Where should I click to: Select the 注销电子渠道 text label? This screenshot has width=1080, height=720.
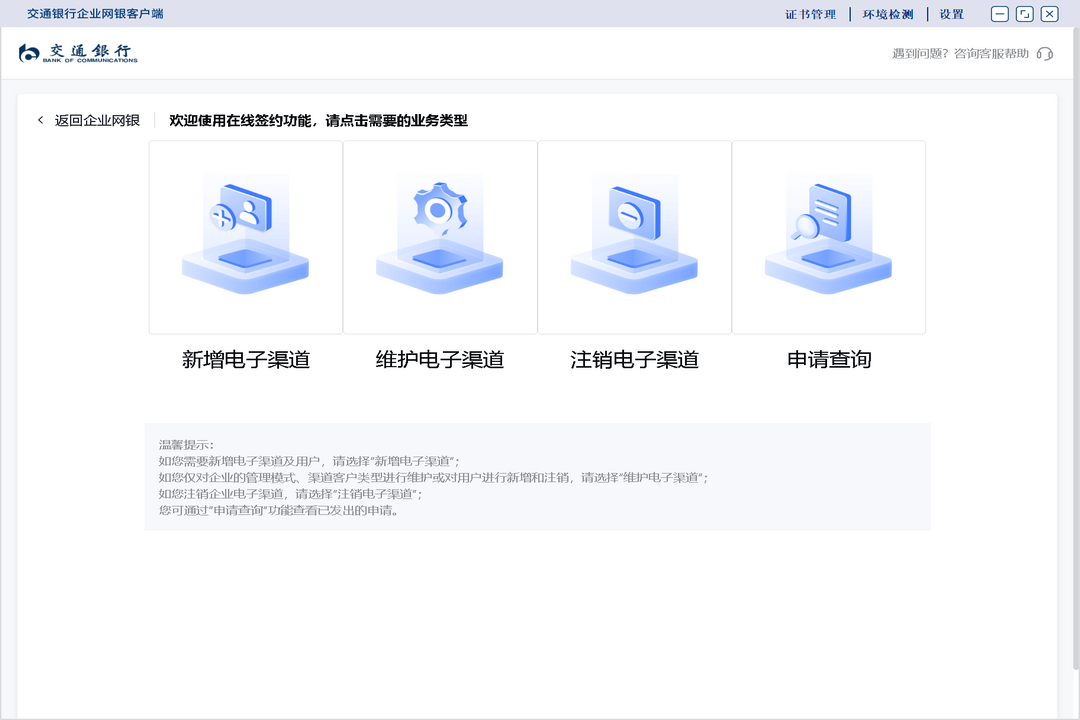632,359
